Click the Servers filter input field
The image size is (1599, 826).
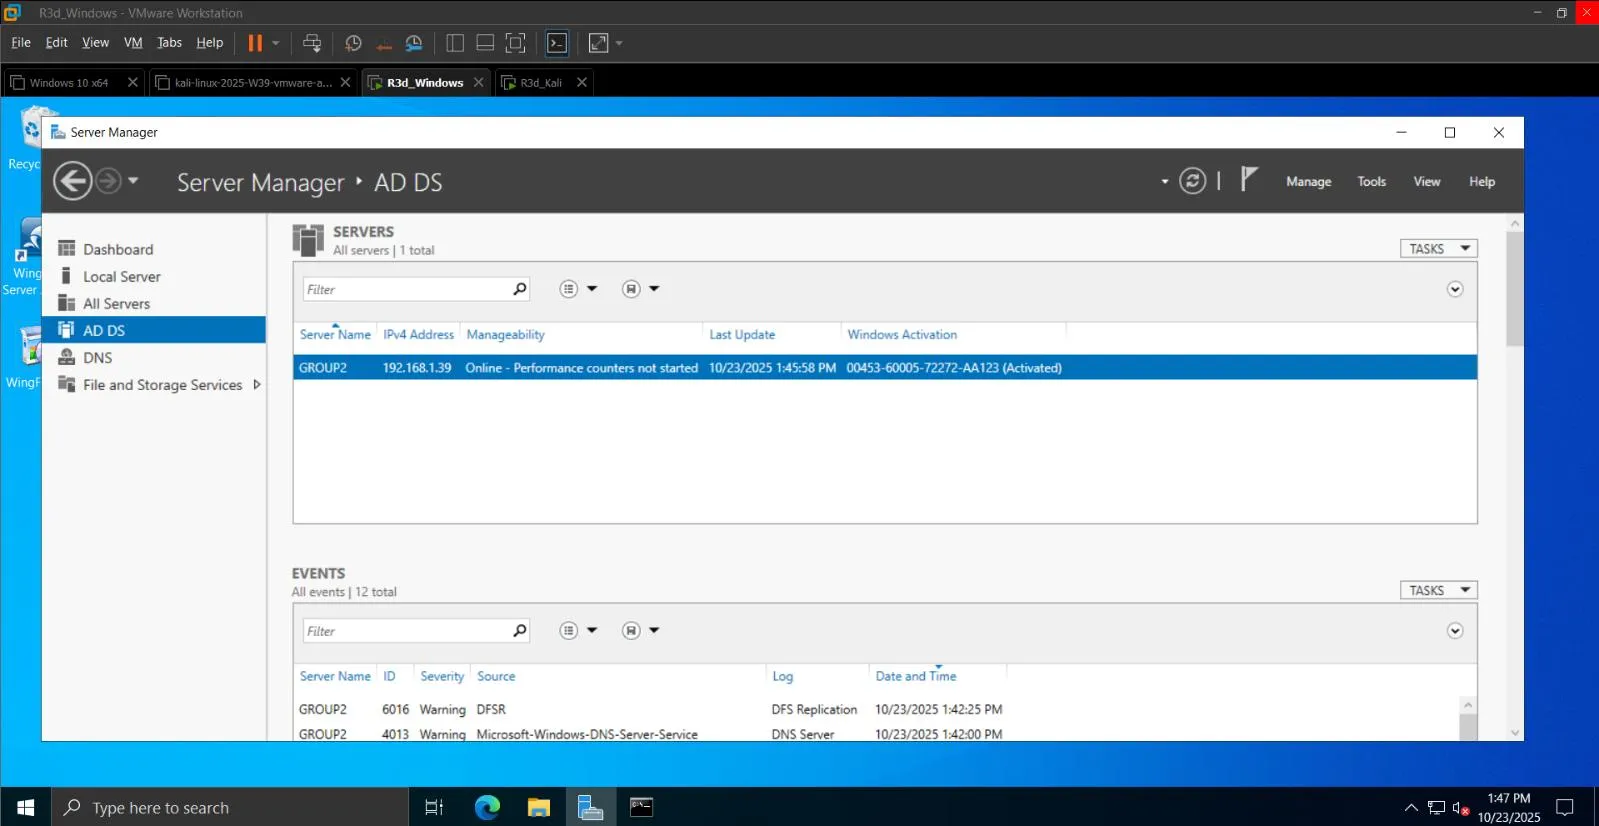pyautogui.click(x=407, y=289)
